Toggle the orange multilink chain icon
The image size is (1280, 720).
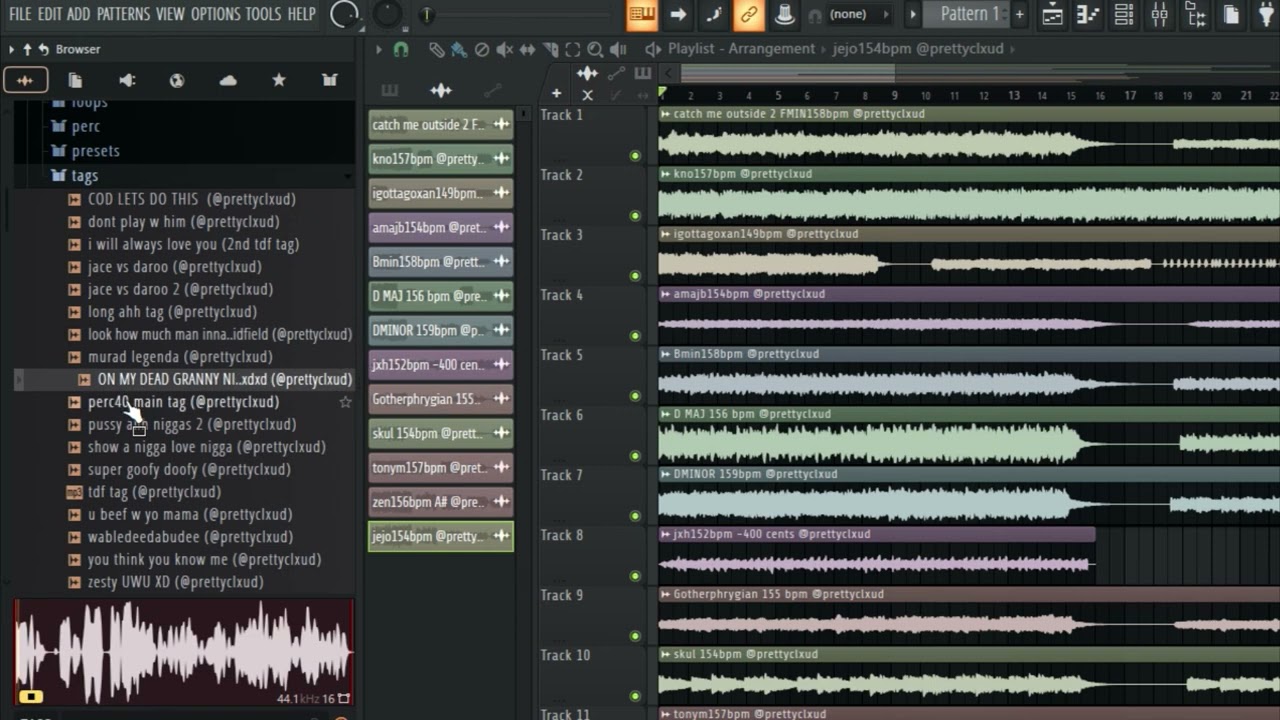tap(748, 14)
